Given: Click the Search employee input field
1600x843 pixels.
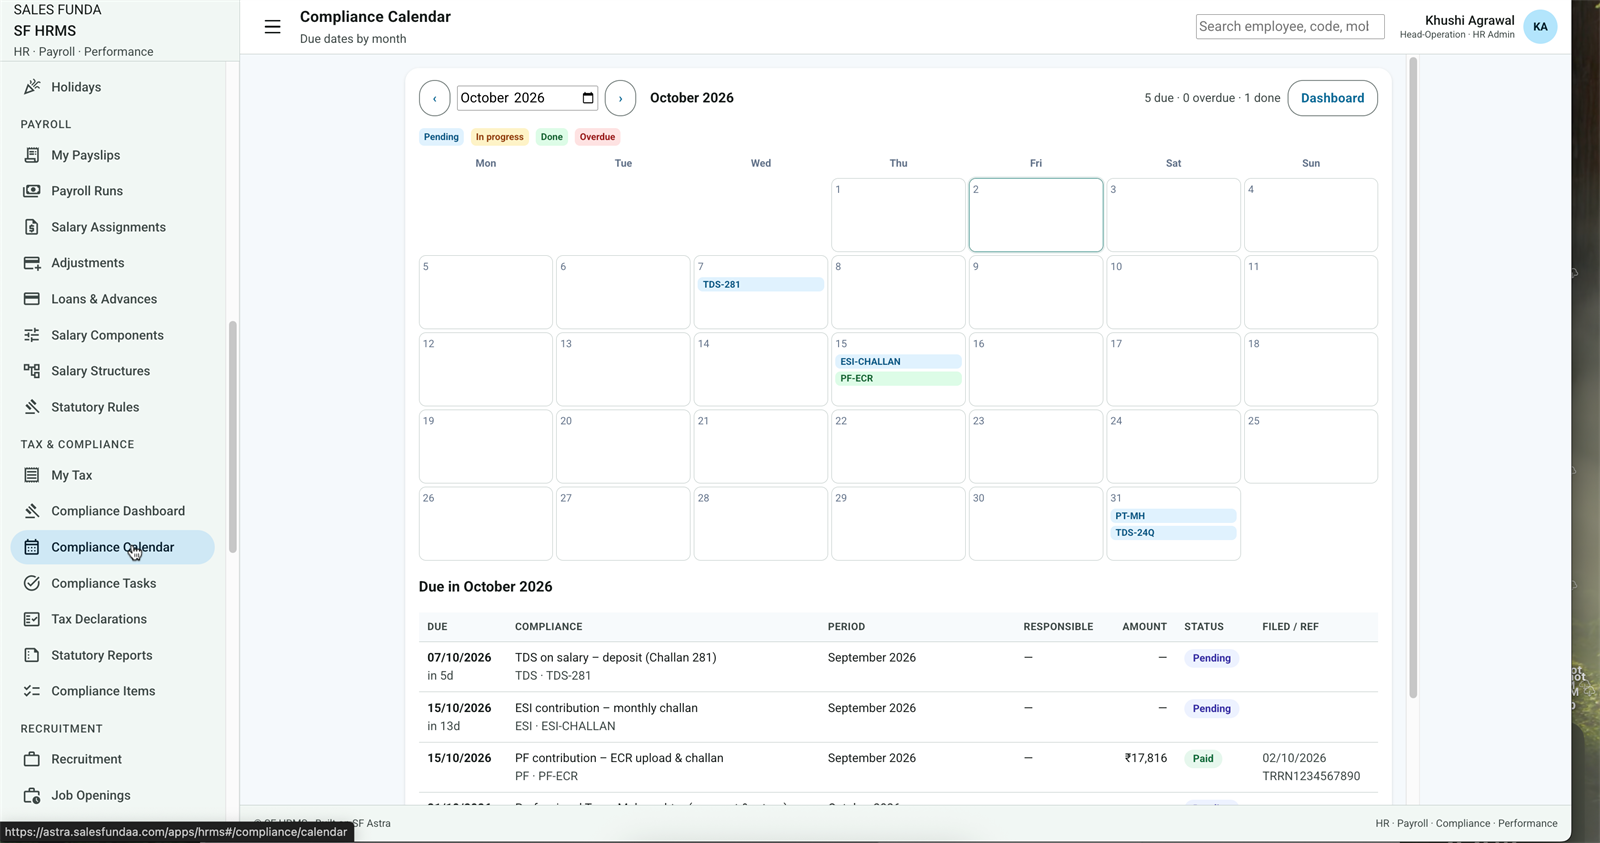Looking at the screenshot, I should tap(1290, 27).
